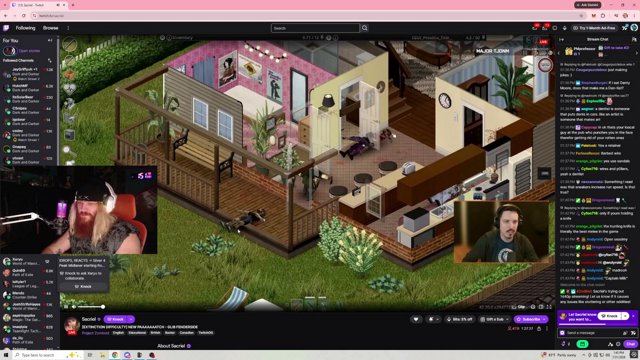The height and width of the screenshot is (360, 640).
Task: Click the English stream tag
Action: (x=118, y=333)
